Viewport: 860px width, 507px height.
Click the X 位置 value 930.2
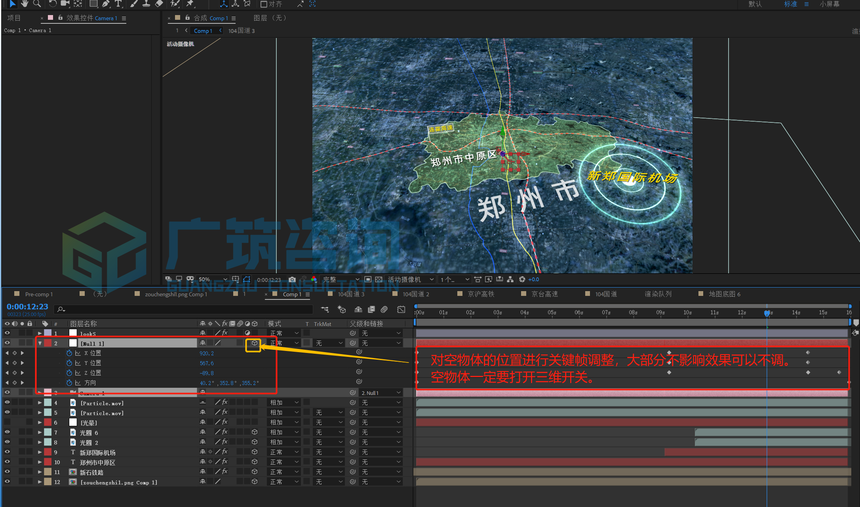click(x=207, y=353)
